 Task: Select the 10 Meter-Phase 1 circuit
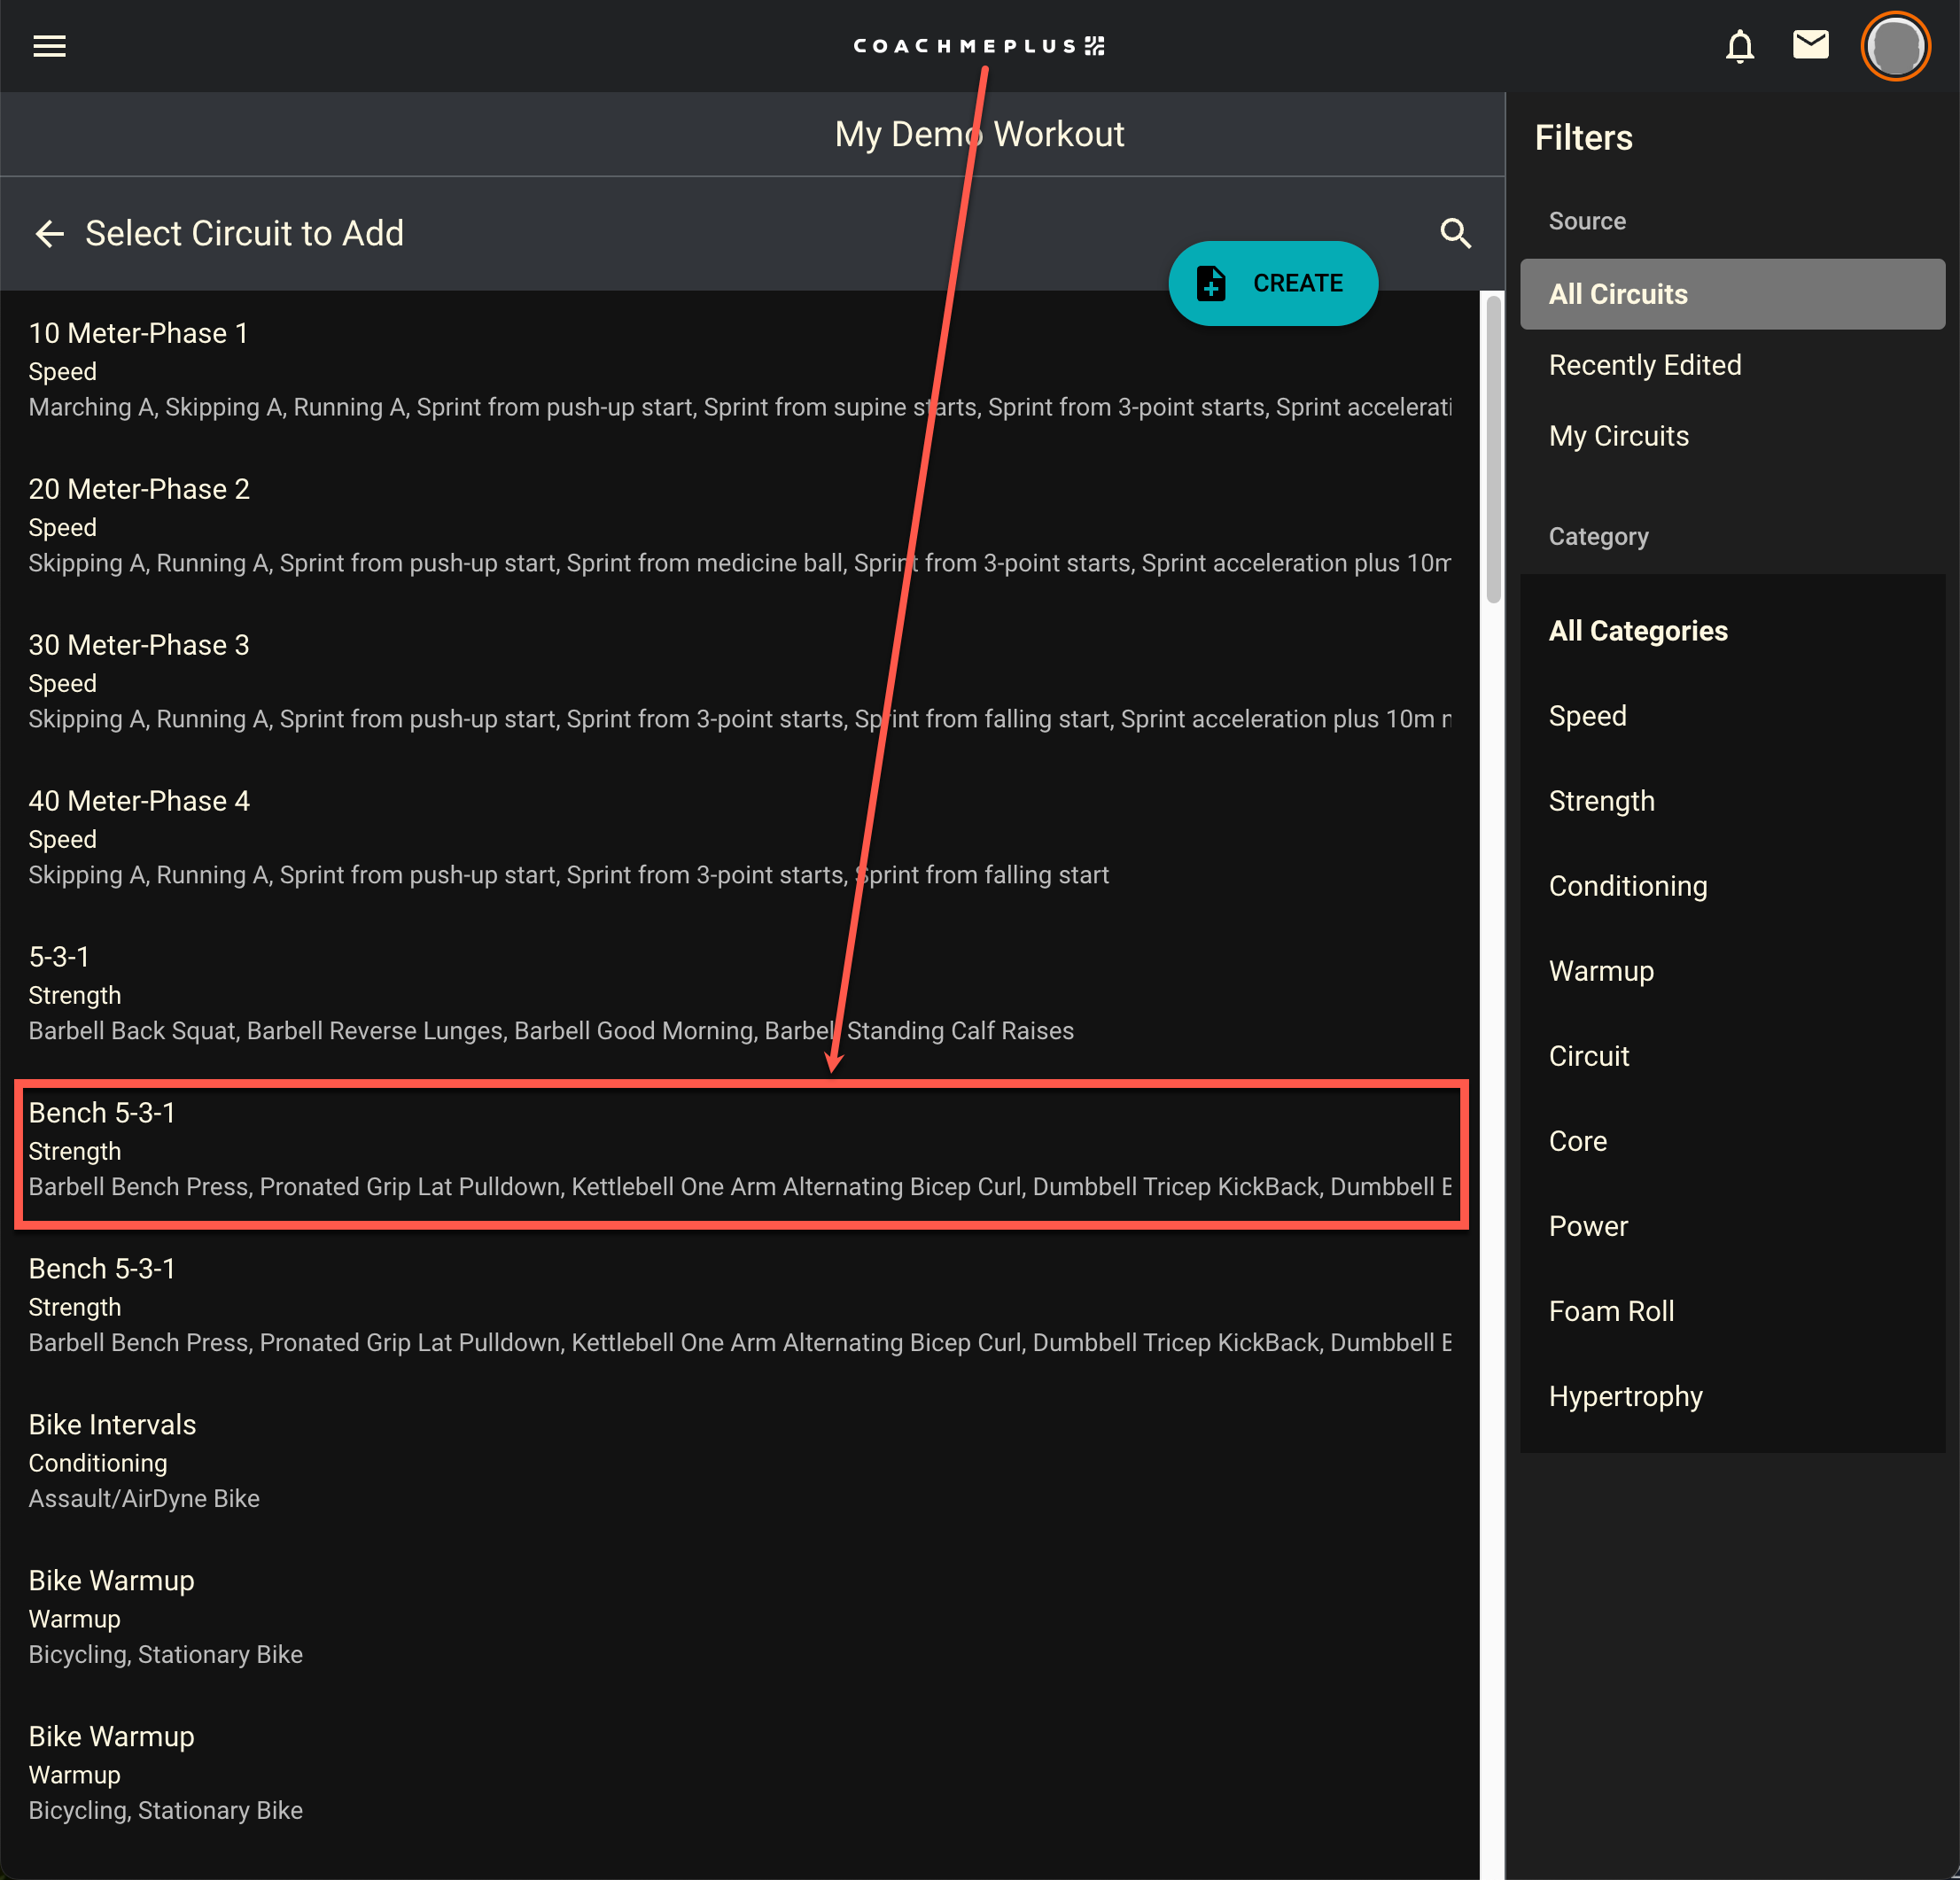(x=740, y=369)
